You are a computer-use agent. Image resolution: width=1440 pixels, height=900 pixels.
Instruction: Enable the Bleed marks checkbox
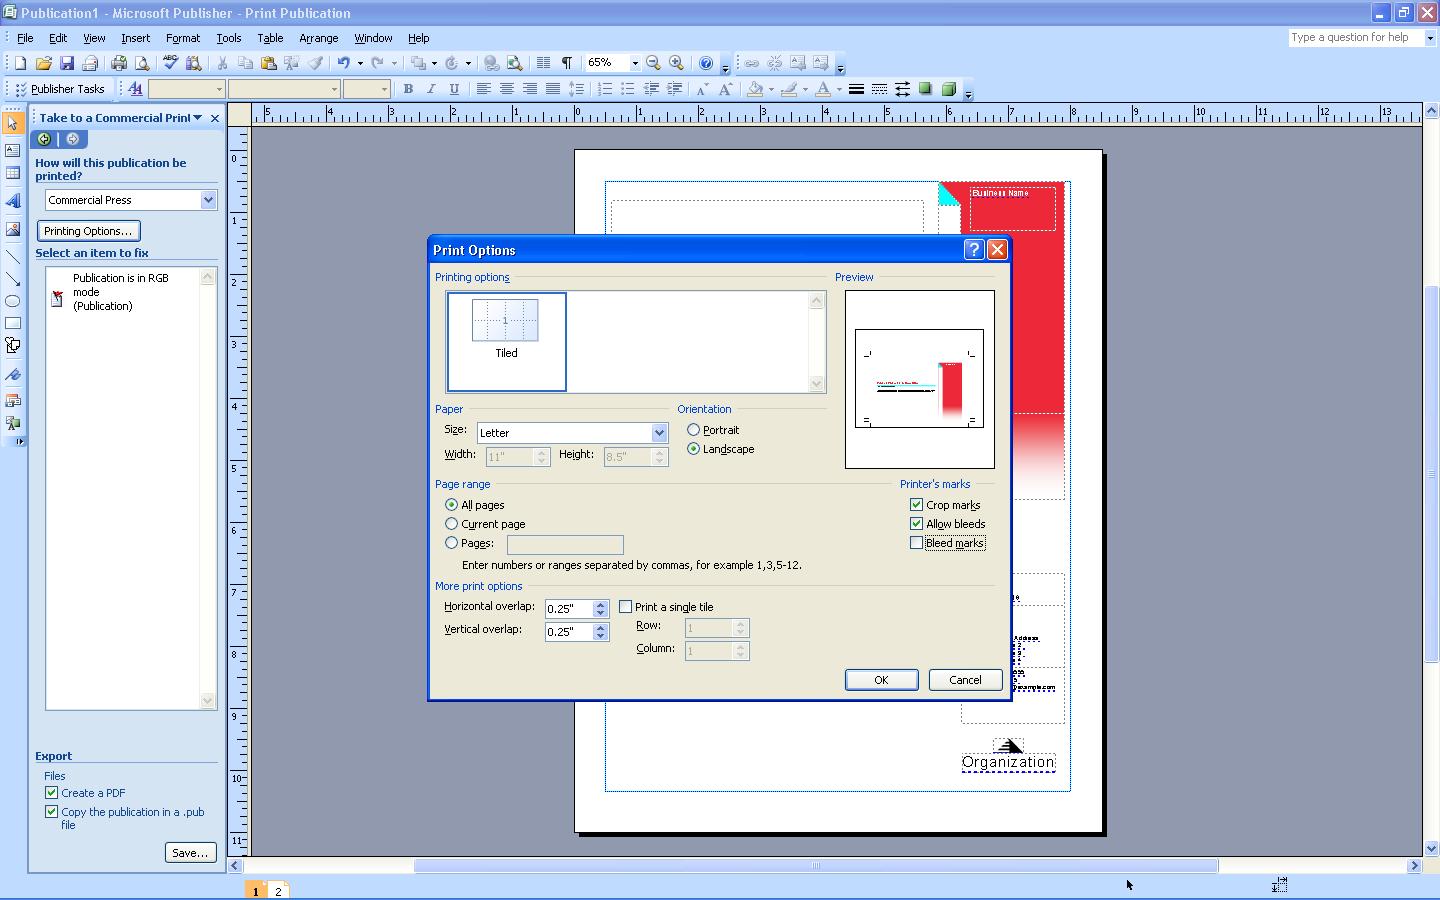tap(916, 542)
